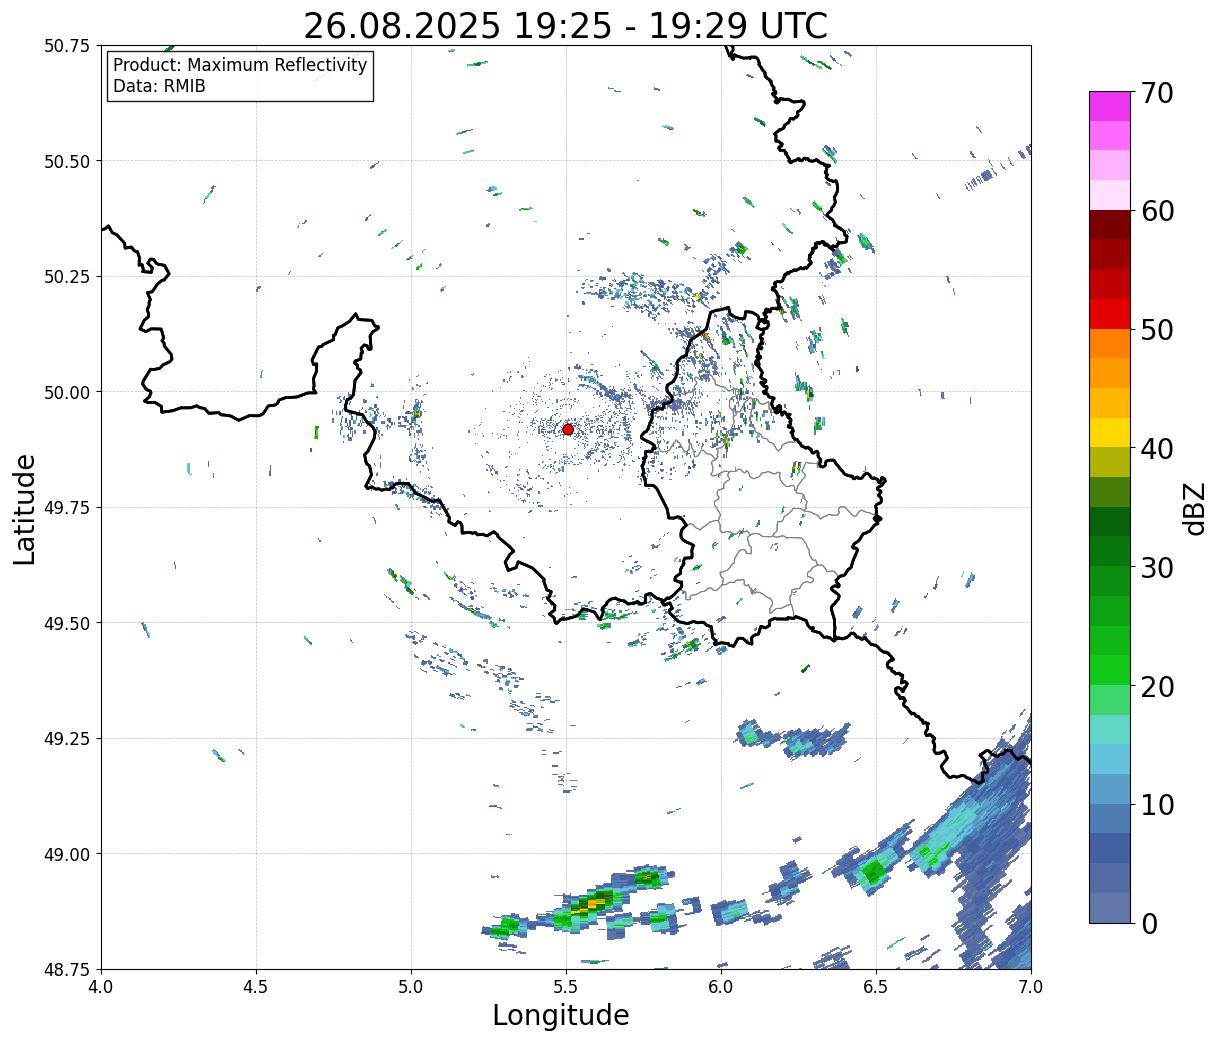Click the 20 tick label on colorbar
1219x1040 pixels.
[x=1156, y=686]
